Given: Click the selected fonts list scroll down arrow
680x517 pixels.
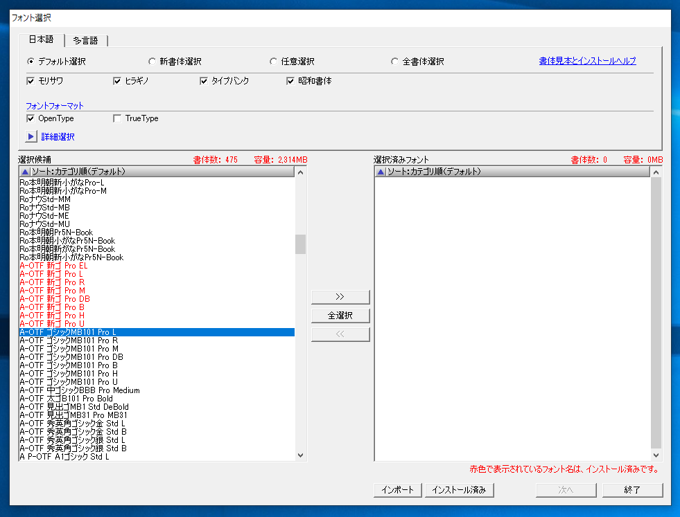Looking at the screenshot, I should tap(656, 455).
